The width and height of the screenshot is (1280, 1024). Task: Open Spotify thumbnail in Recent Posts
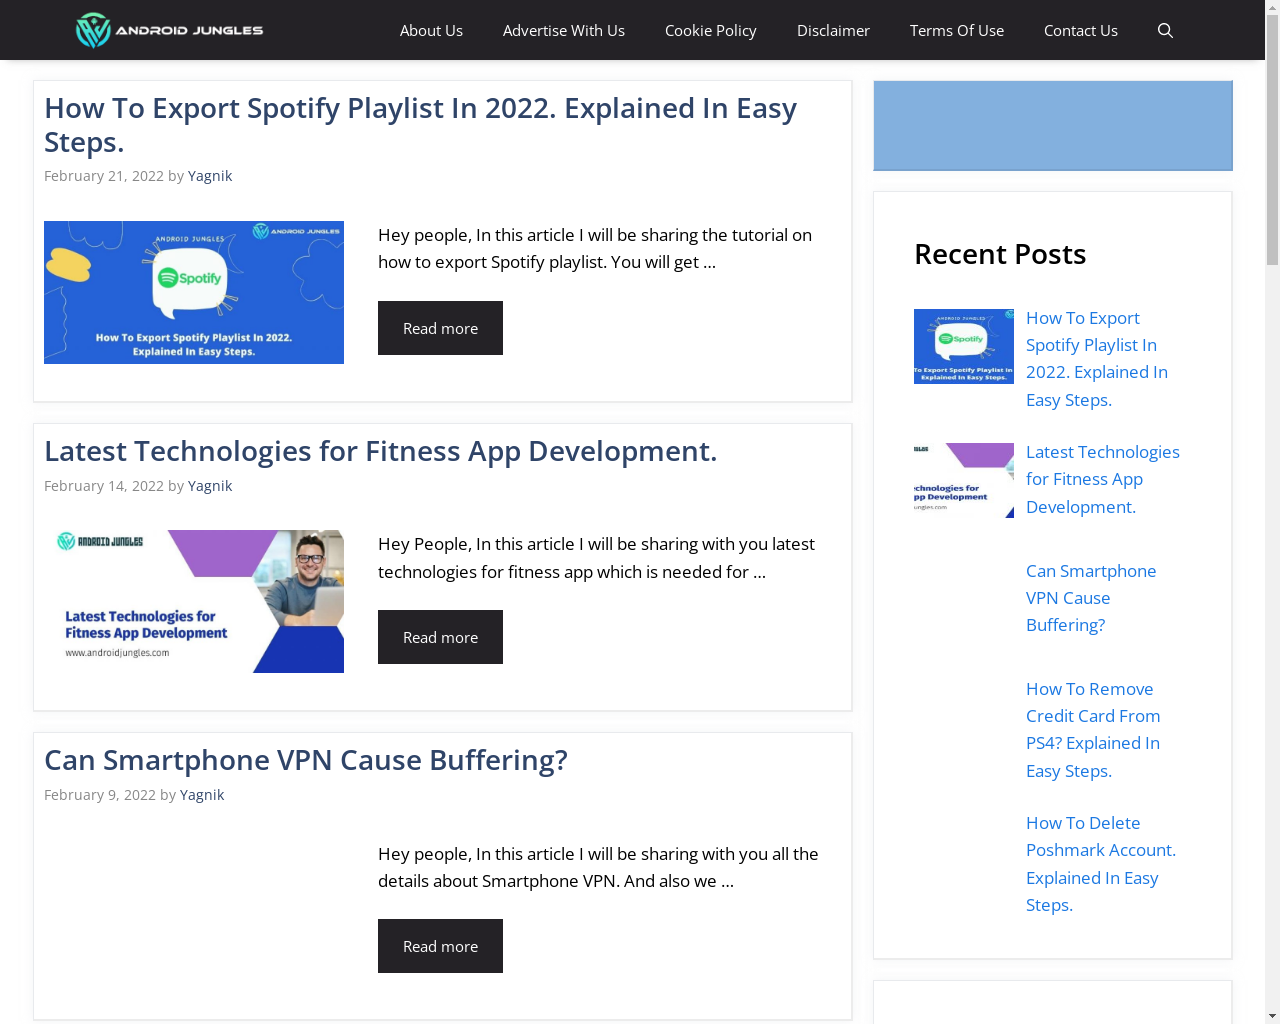pyautogui.click(x=964, y=346)
